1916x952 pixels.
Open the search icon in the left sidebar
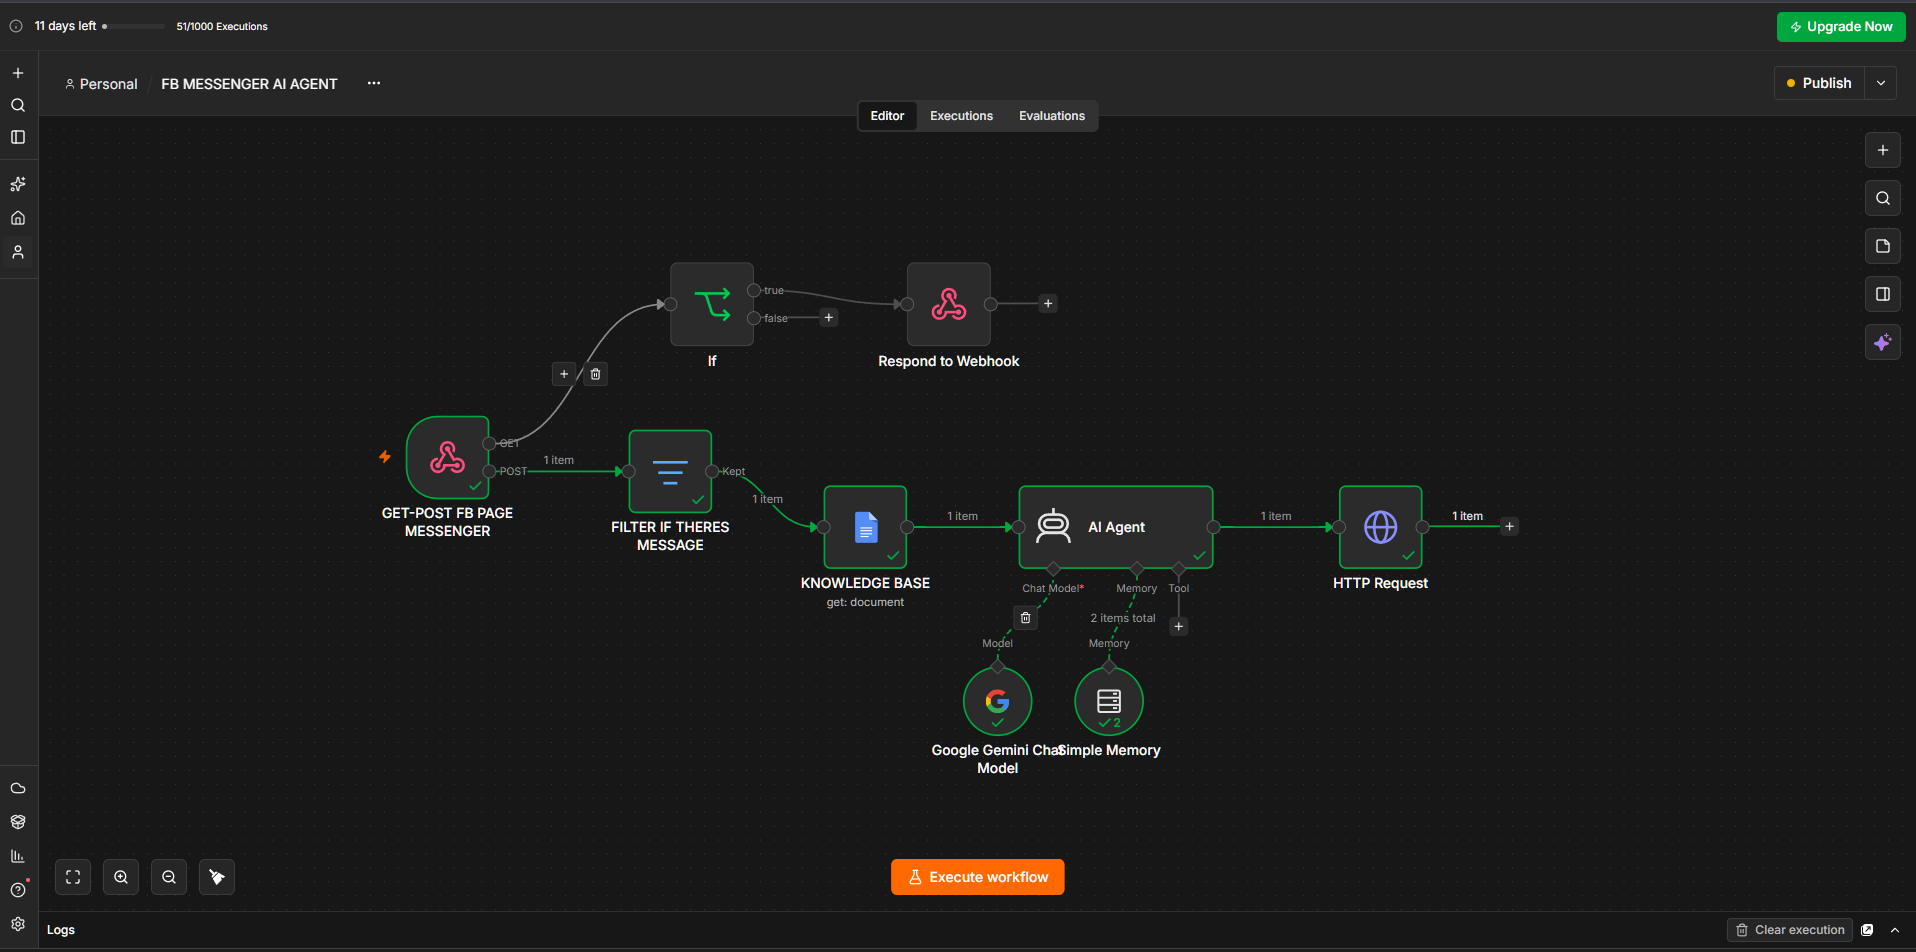tap(18, 105)
